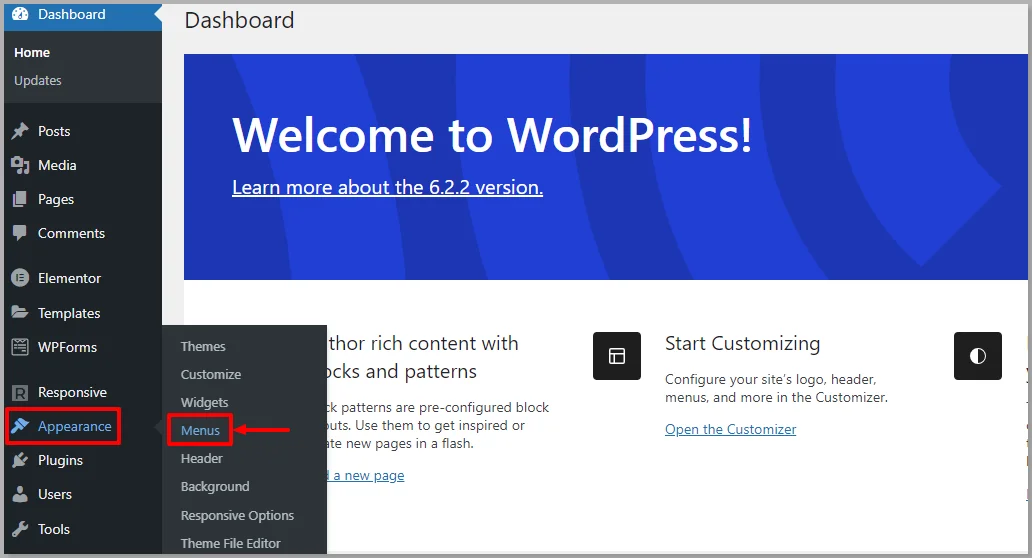Open WPForms in the sidebar

click(67, 347)
